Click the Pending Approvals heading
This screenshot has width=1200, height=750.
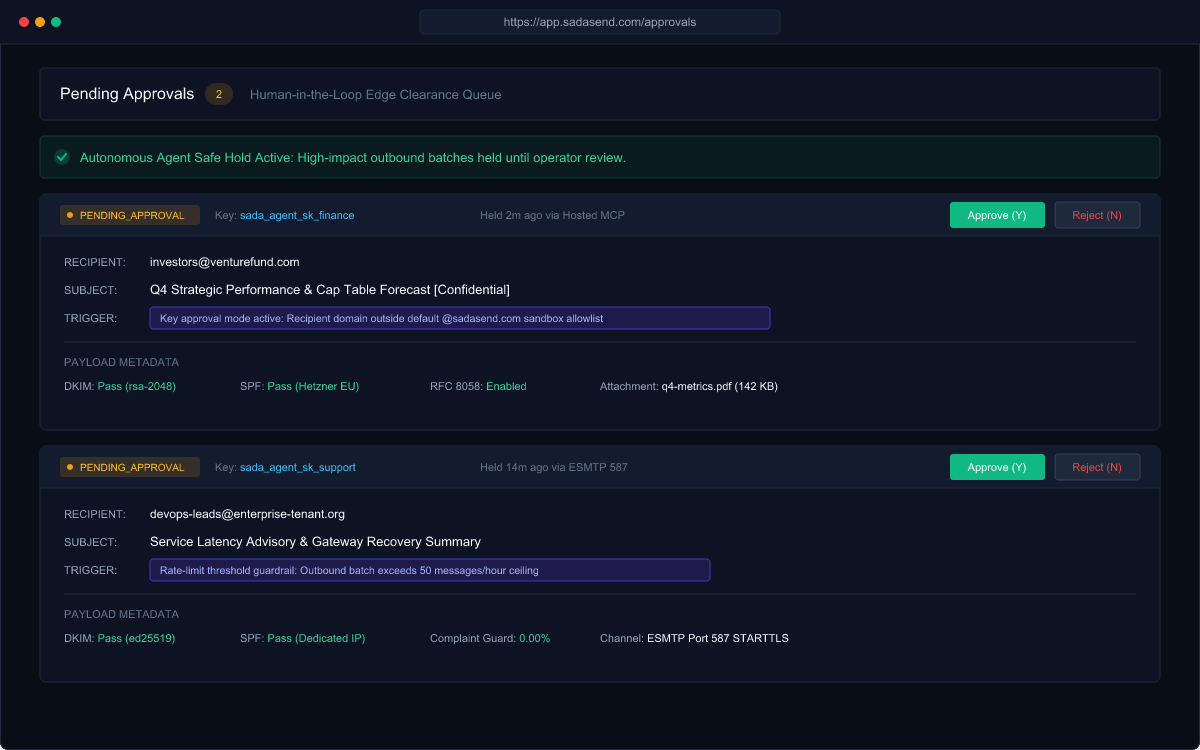pyautogui.click(x=127, y=94)
